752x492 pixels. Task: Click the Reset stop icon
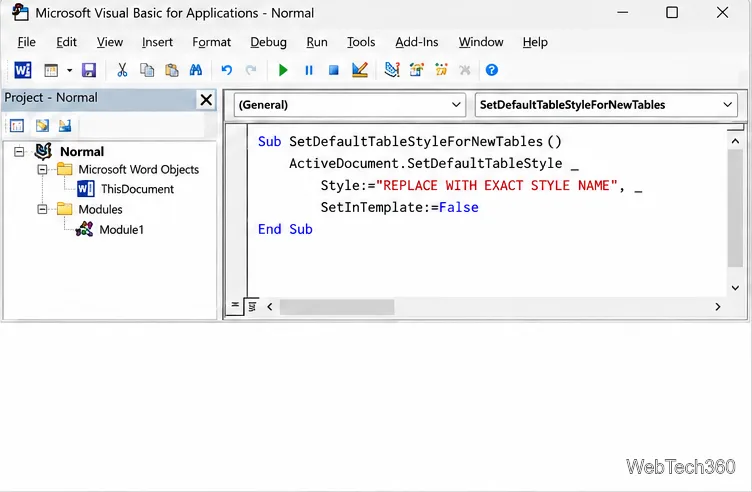(x=333, y=70)
